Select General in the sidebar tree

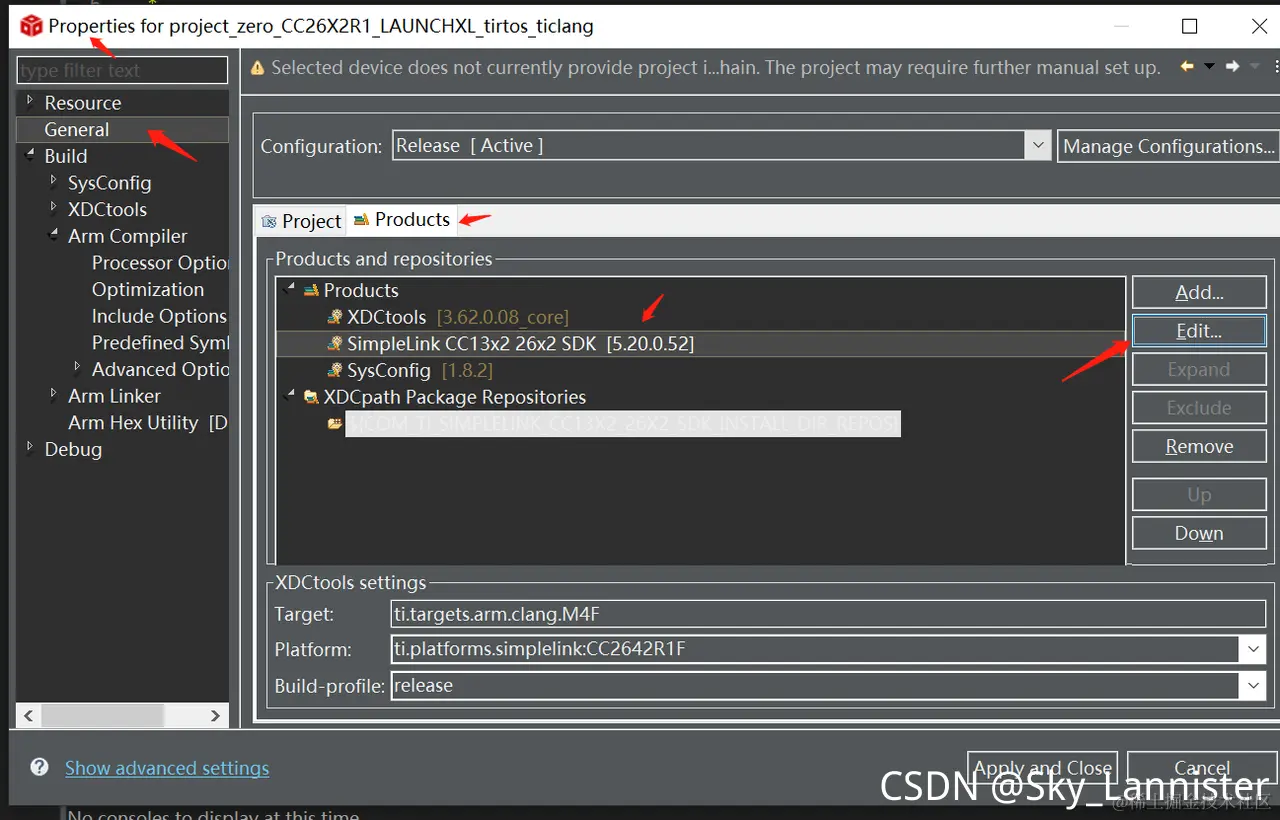coord(77,130)
